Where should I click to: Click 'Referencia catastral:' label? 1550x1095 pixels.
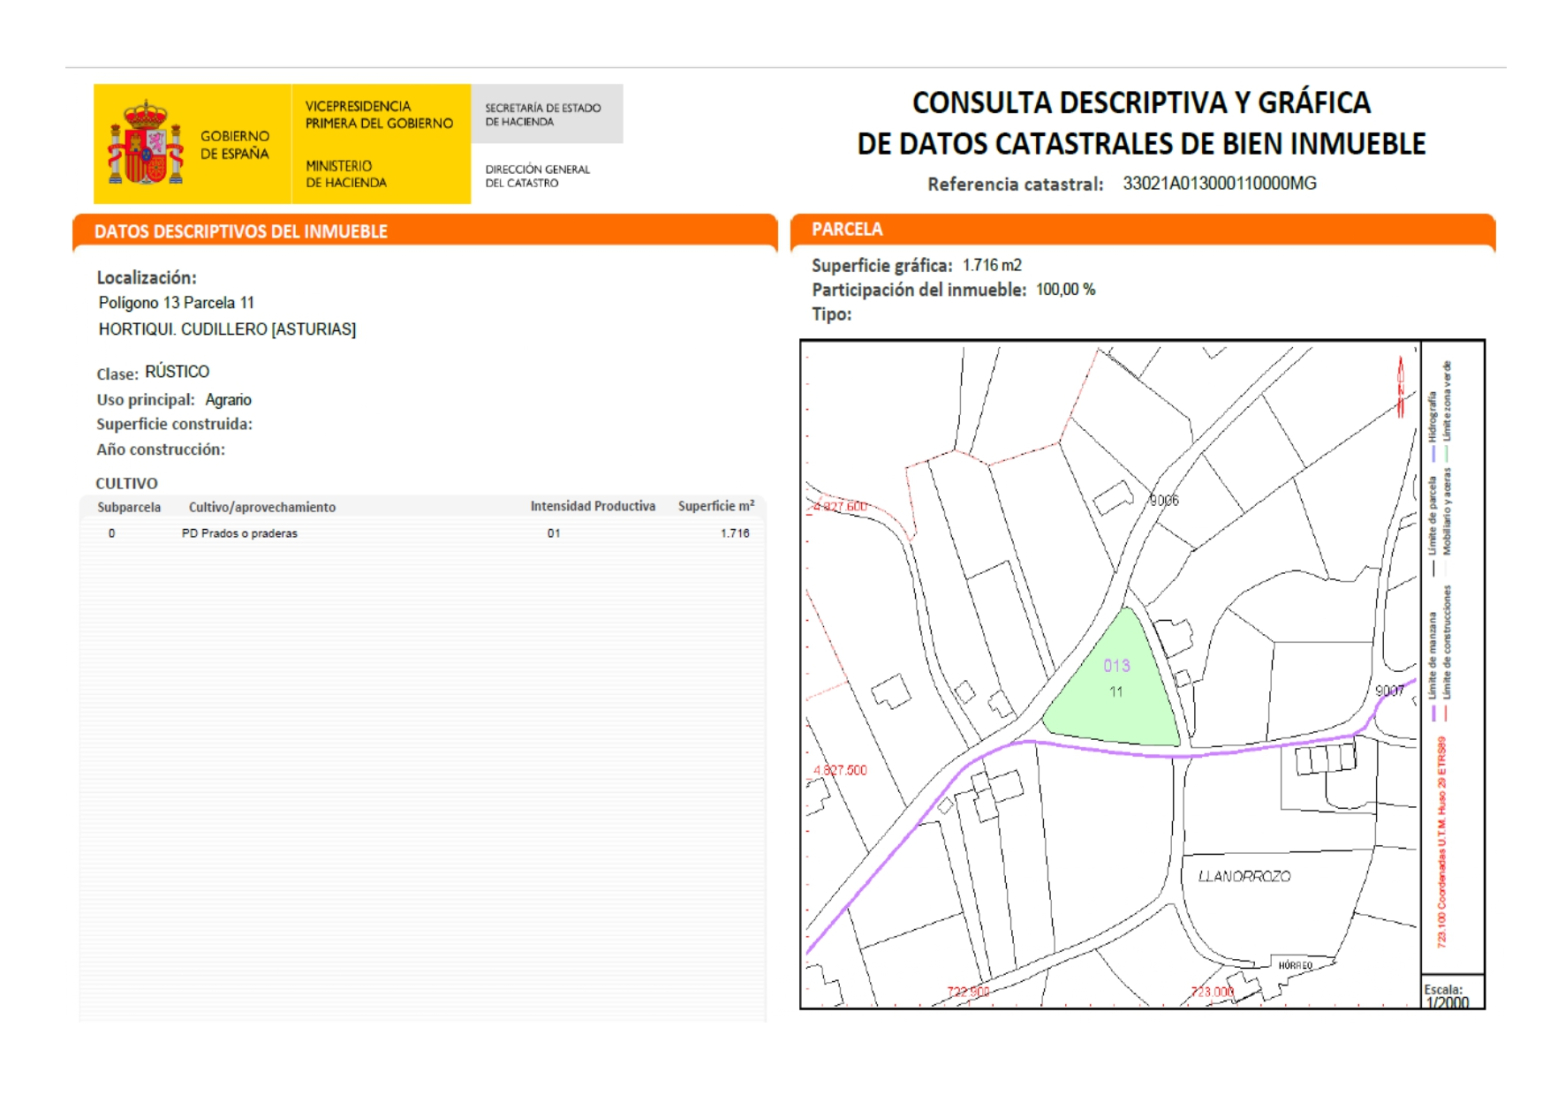pos(1015,184)
